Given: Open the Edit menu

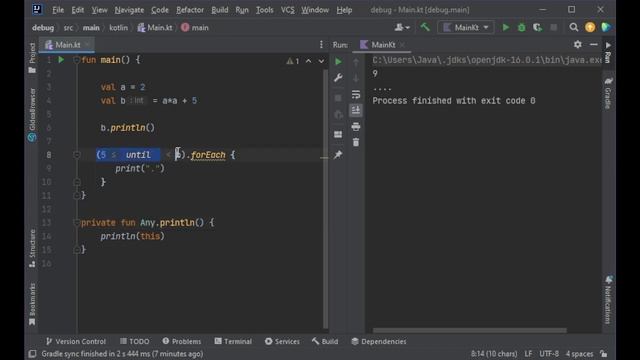Looking at the screenshot, I should click(78, 10).
